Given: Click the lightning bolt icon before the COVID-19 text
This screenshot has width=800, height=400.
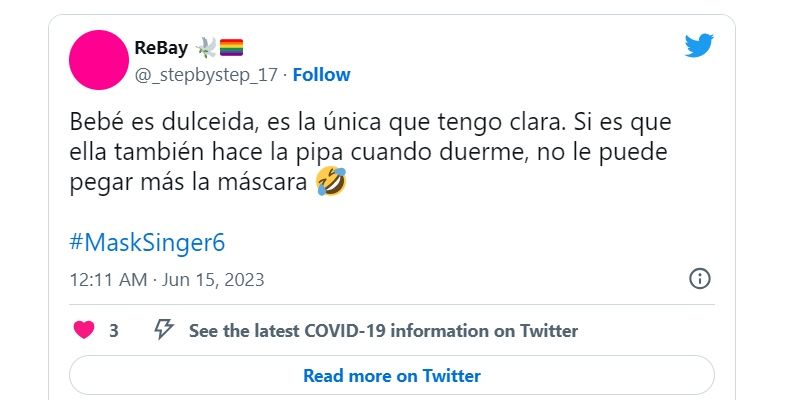Looking at the screenshot, I should pyautogui.click(x=164, y=330).
